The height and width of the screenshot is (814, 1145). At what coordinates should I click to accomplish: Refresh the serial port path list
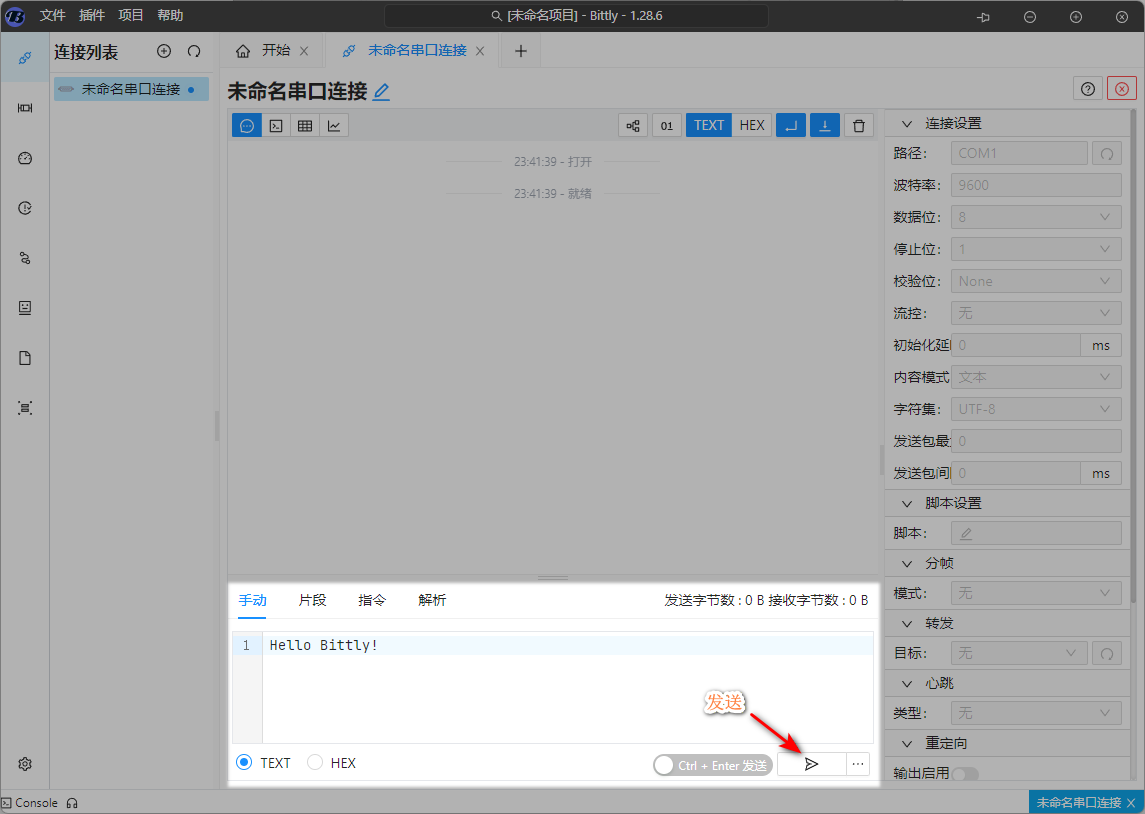(x=1106, y=153)
